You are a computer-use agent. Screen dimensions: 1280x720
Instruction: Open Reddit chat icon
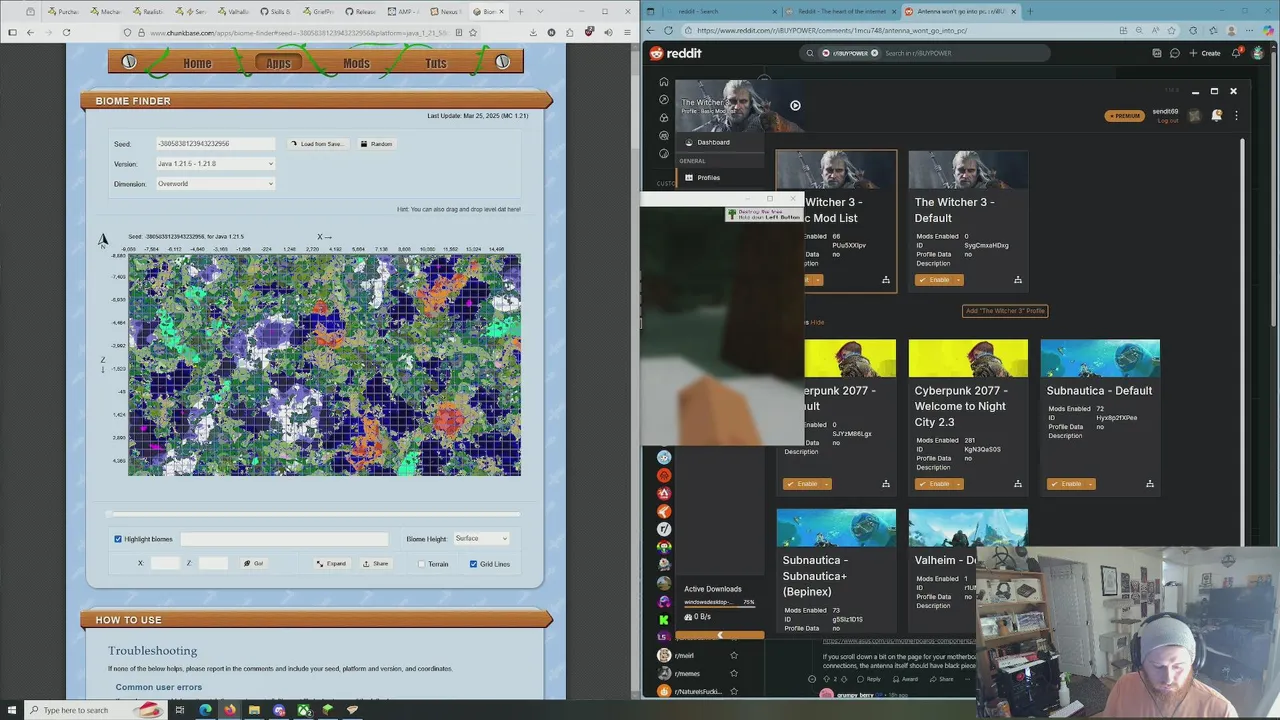(1175, 53)
